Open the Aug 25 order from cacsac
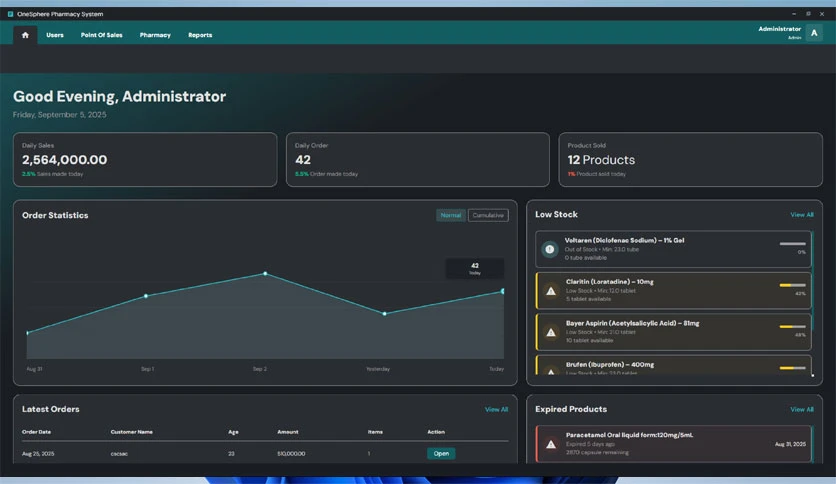The image size is (836, 484). pos(441,454)
